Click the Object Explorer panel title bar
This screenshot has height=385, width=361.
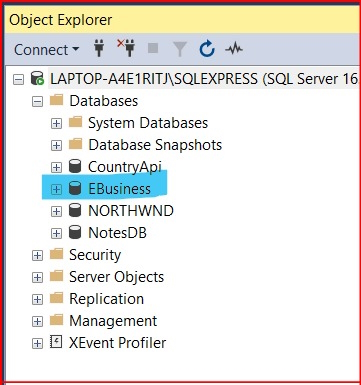tap(182, 20)
